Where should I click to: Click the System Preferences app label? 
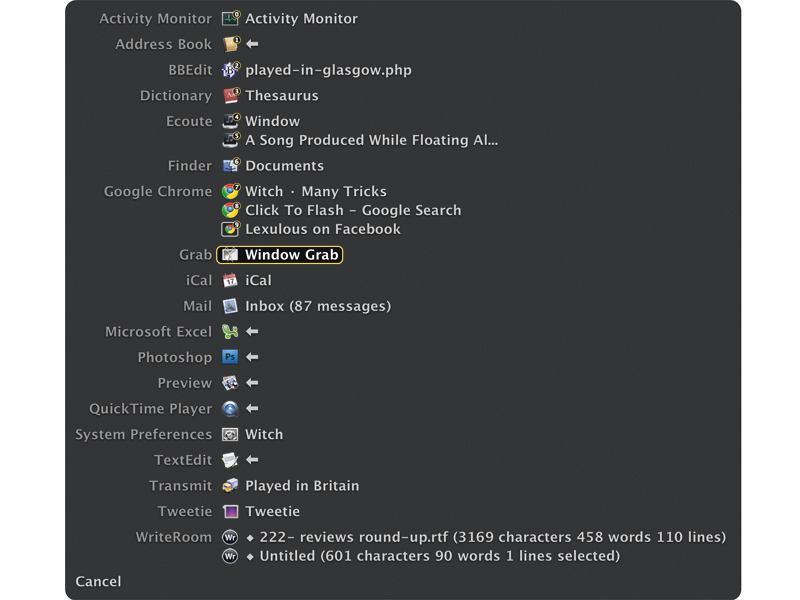[x=143, y=435]
